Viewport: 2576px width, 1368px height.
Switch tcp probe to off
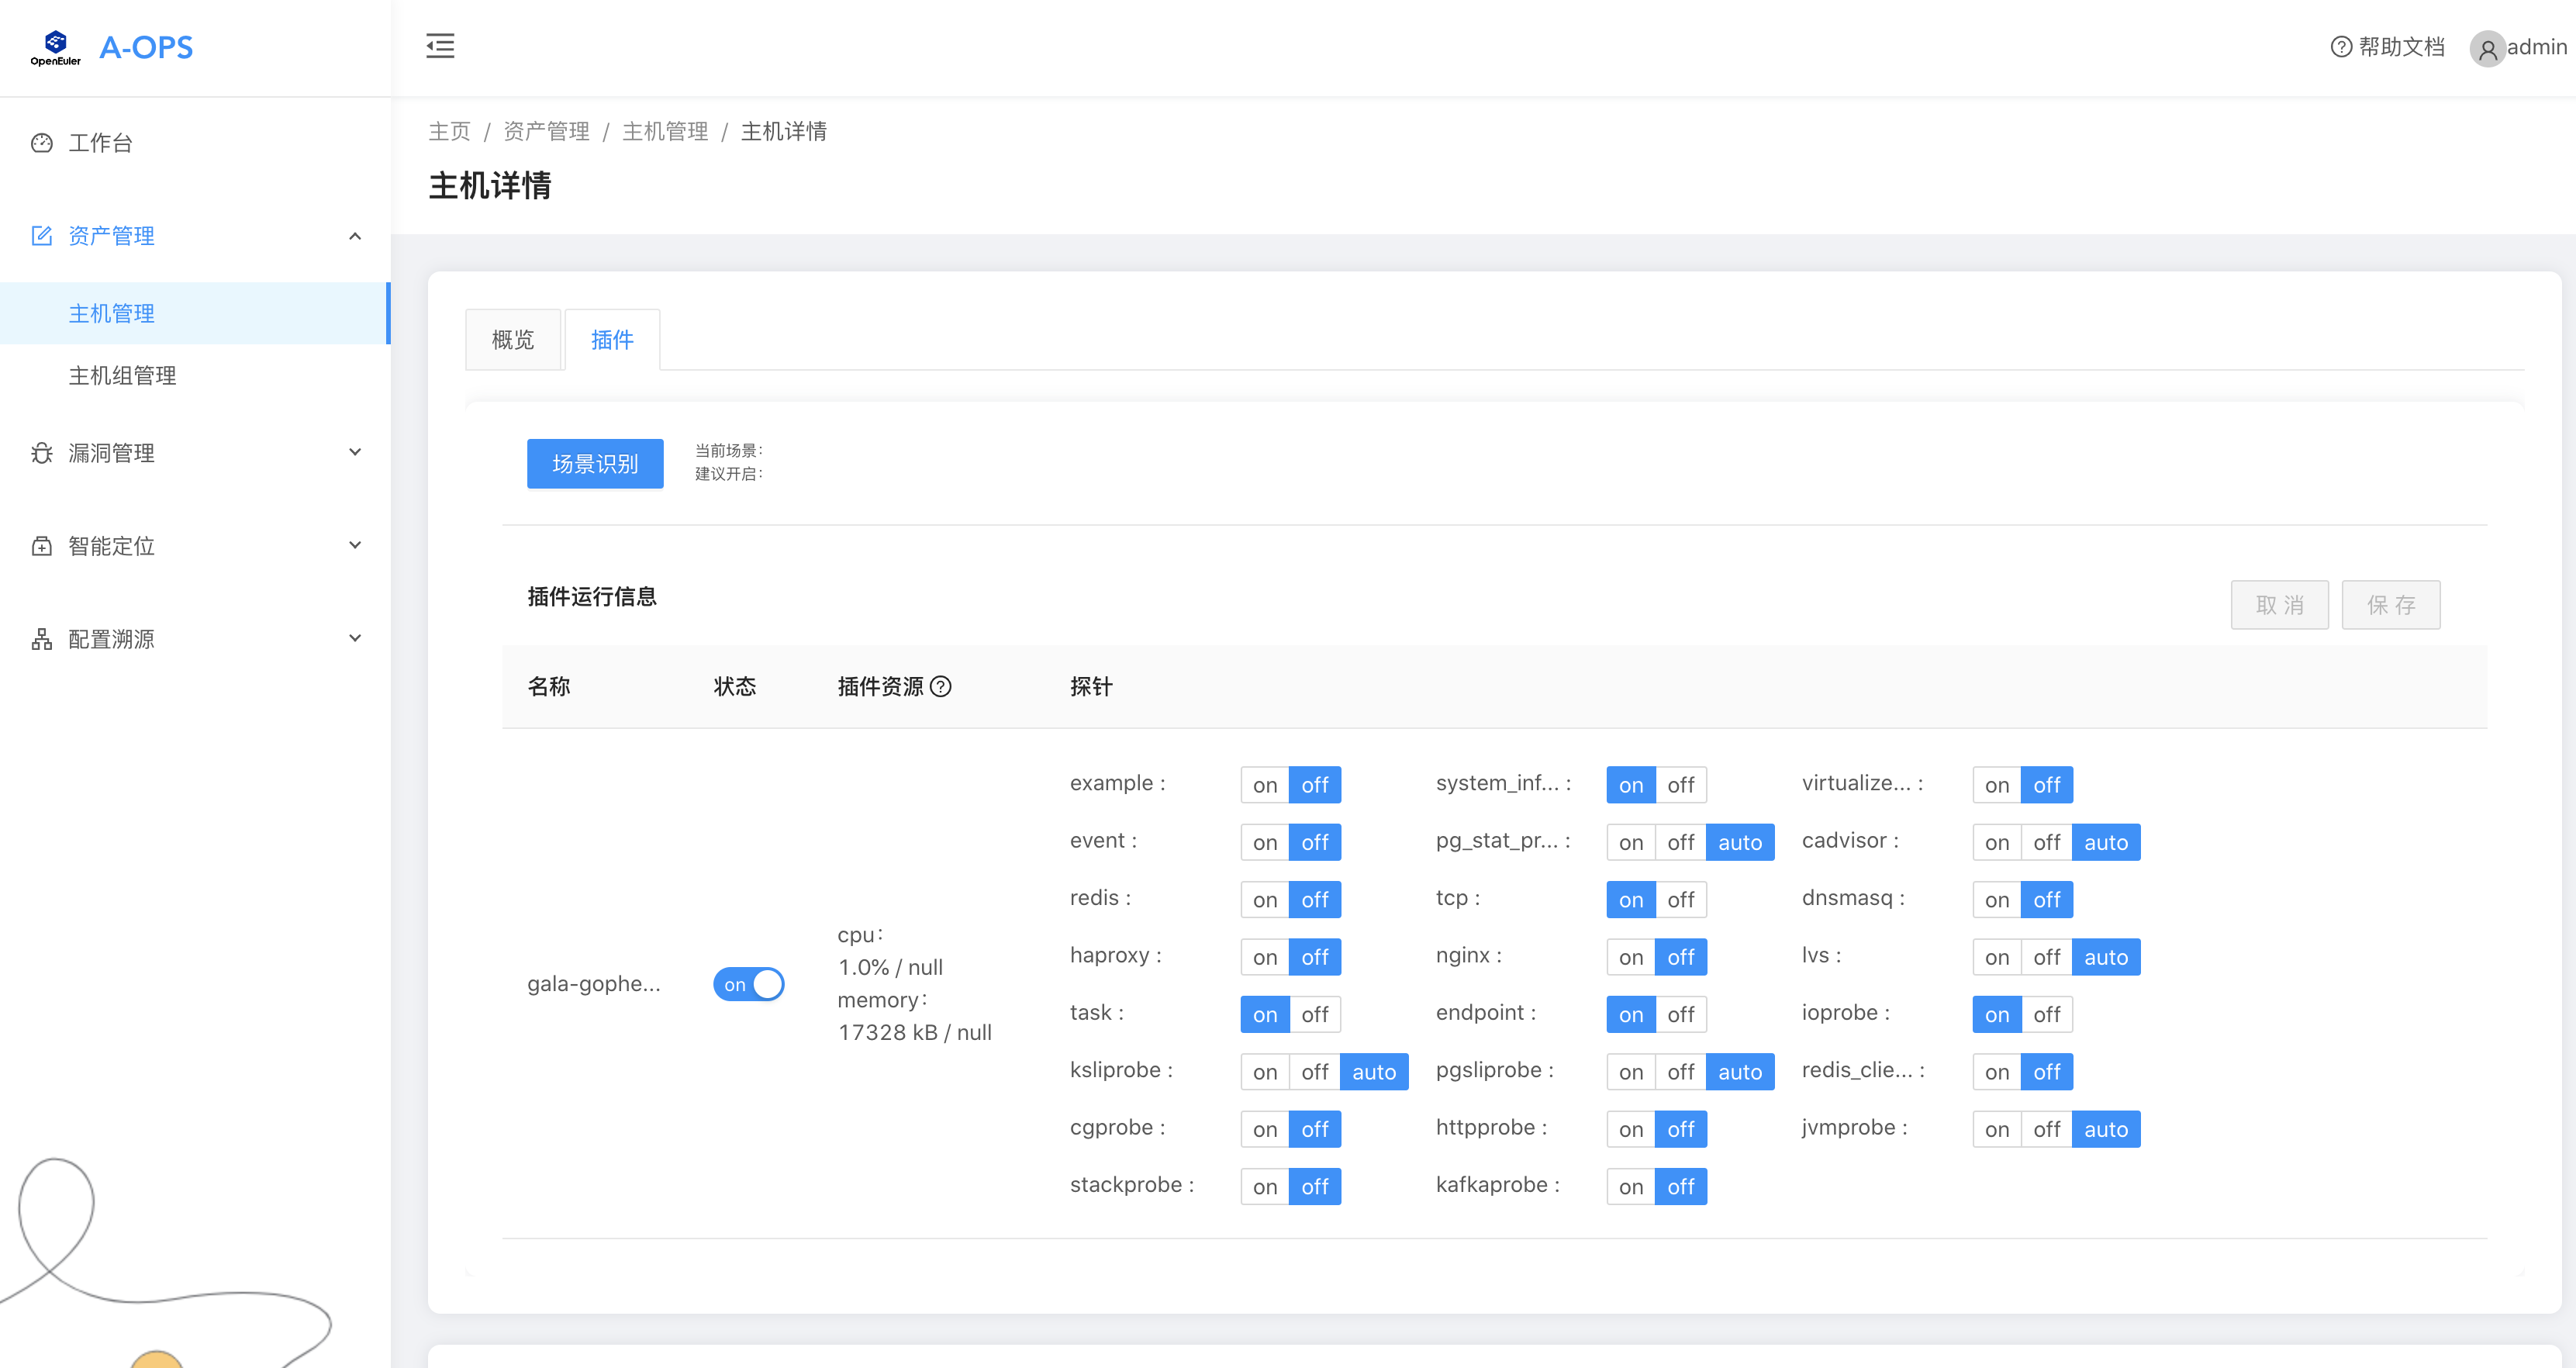(x=1680, y=900)
